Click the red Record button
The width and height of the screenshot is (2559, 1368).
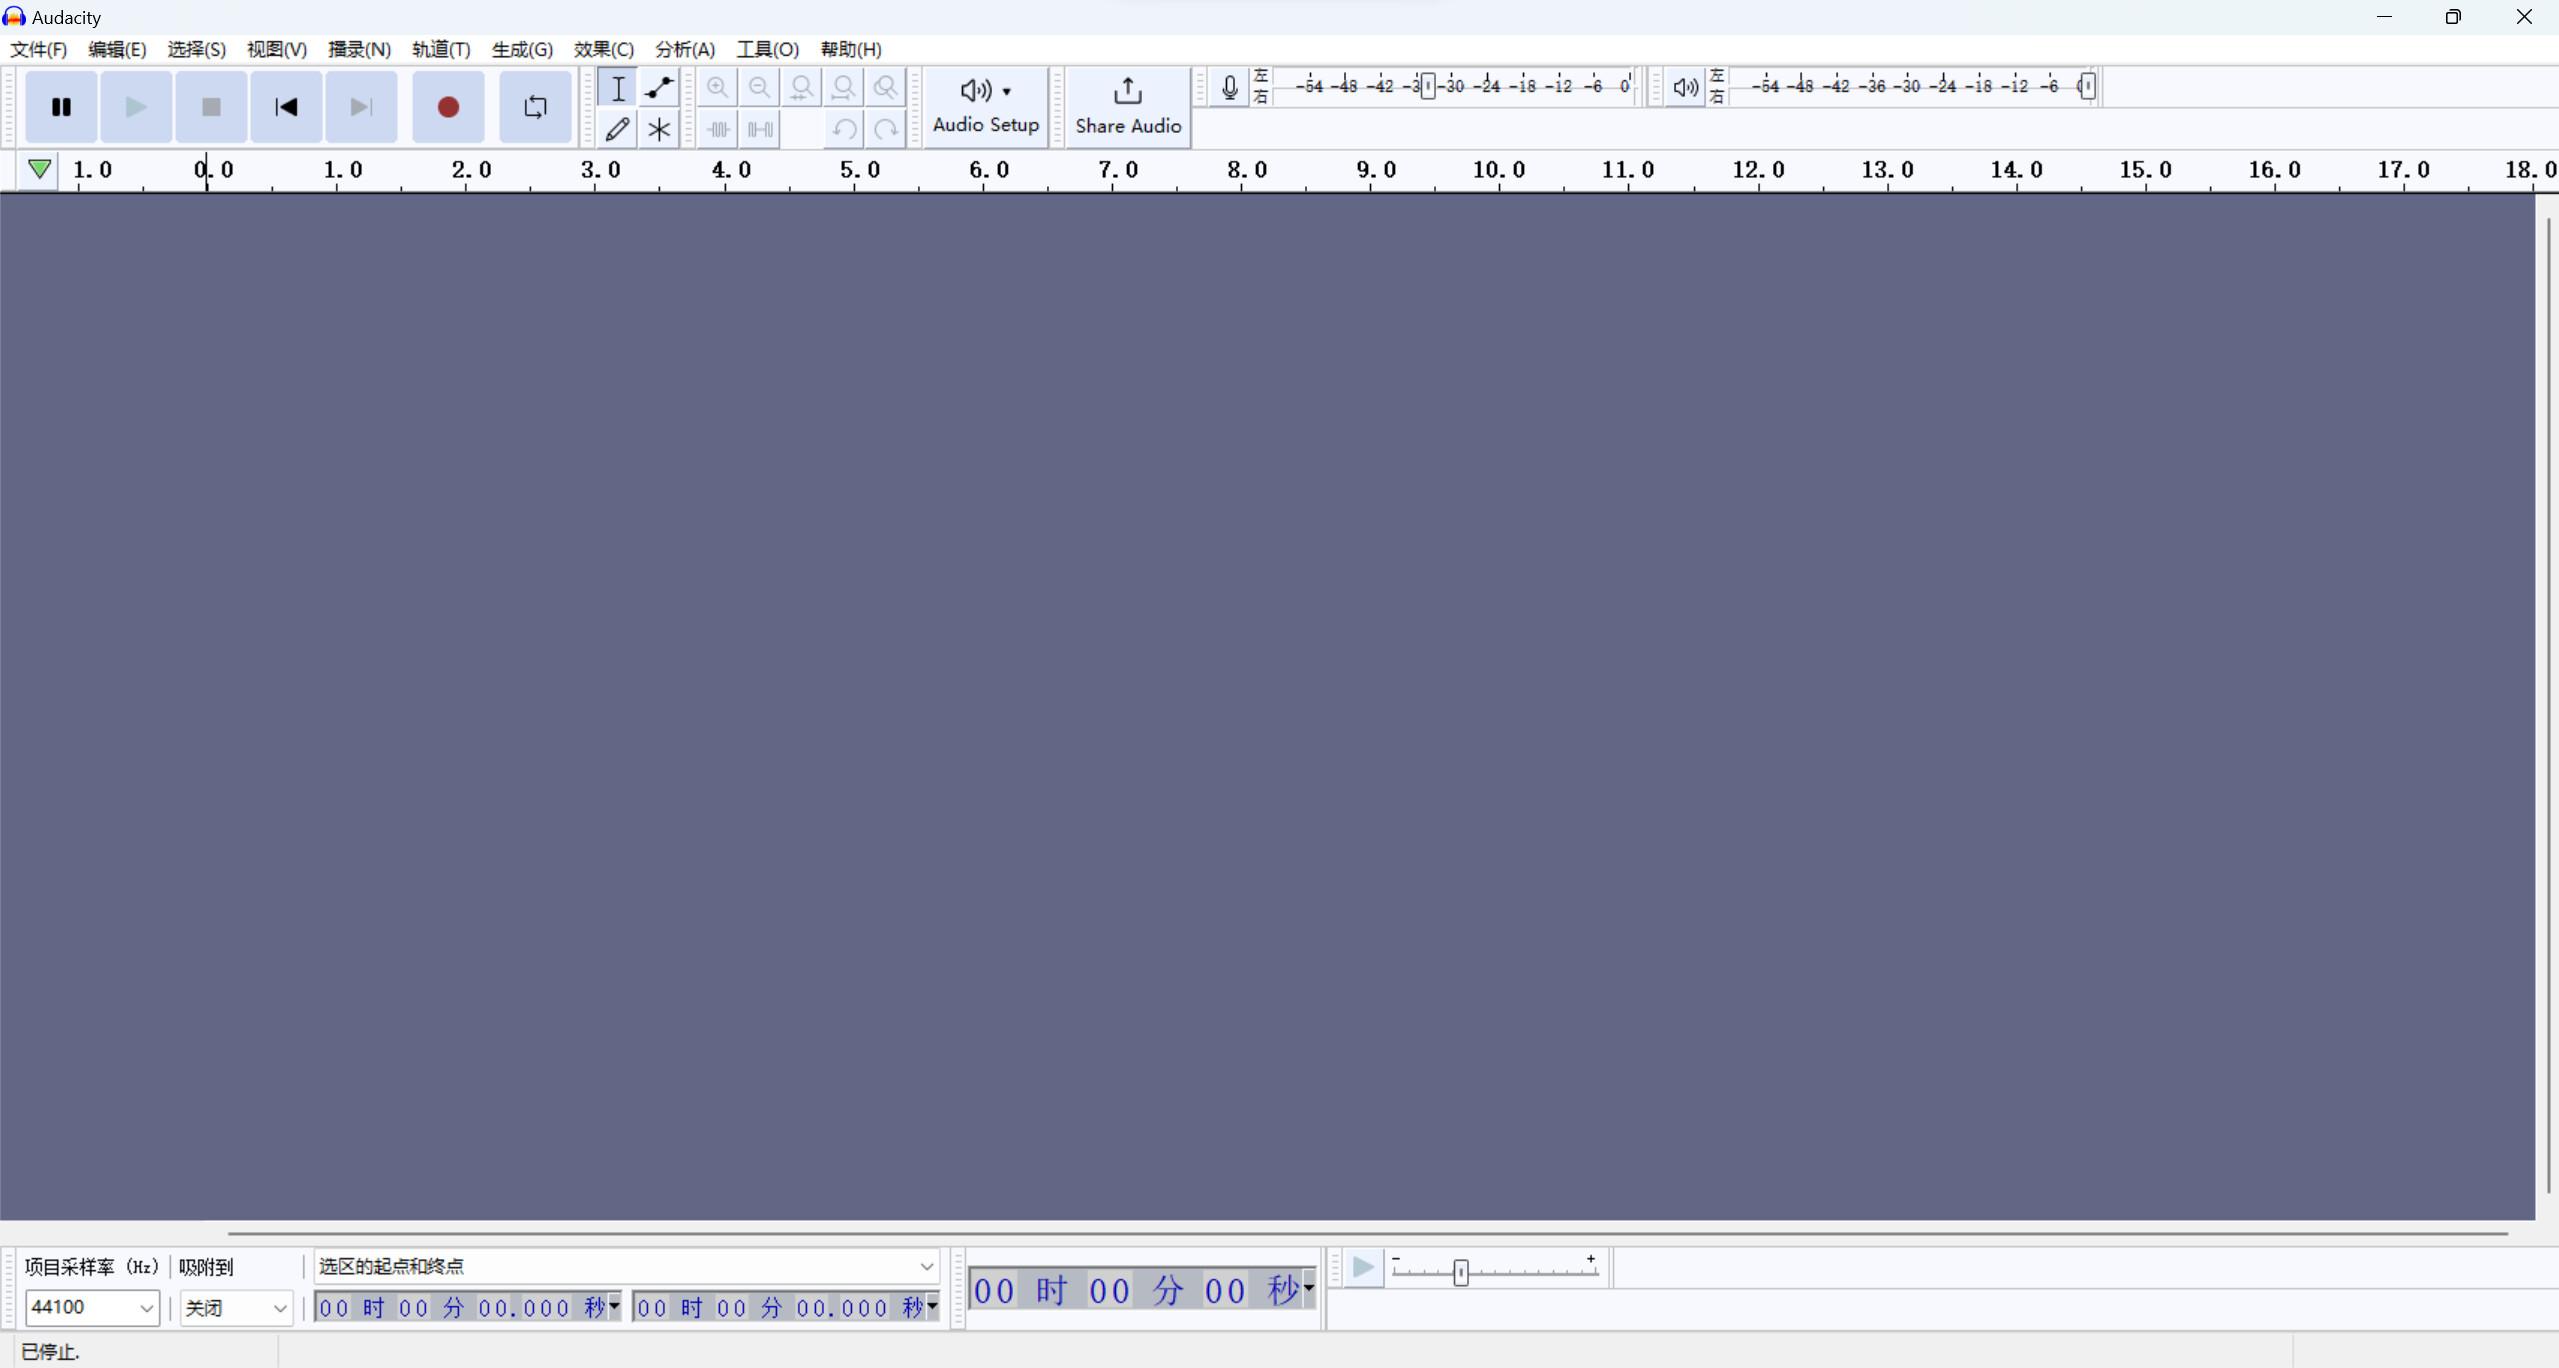pyautogui.click(x=448, y=107)
